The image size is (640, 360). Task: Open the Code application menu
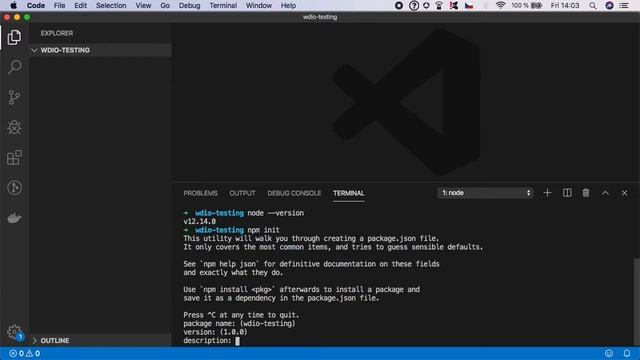(36, 6)
